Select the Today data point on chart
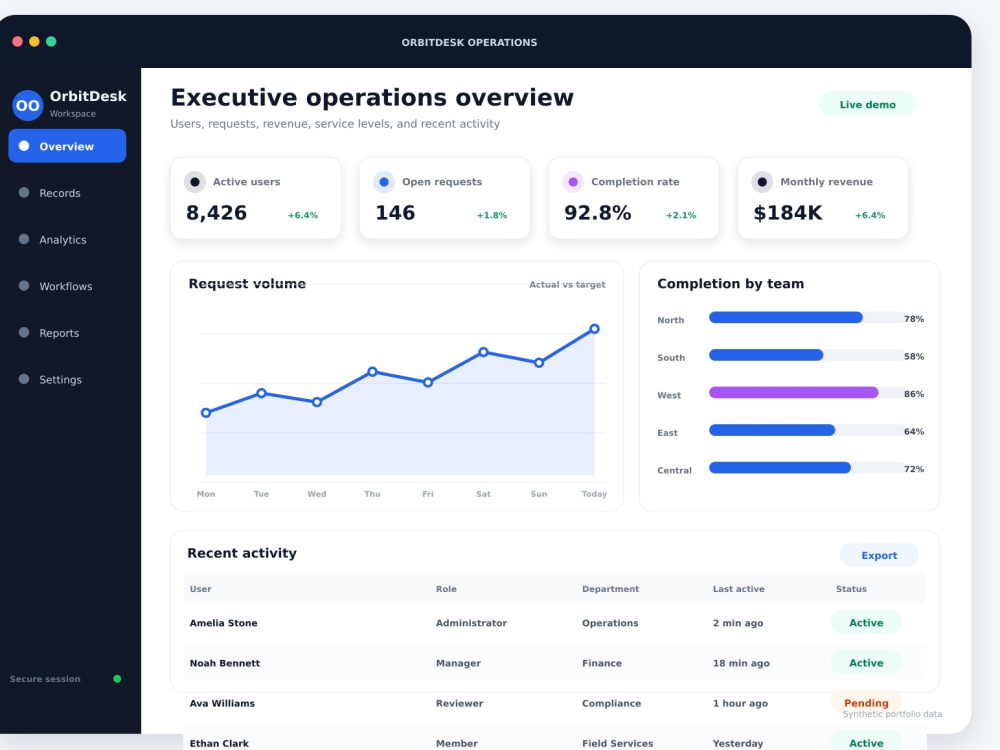The width and height of the screenshot is (1000, 750). coord(594,328)
